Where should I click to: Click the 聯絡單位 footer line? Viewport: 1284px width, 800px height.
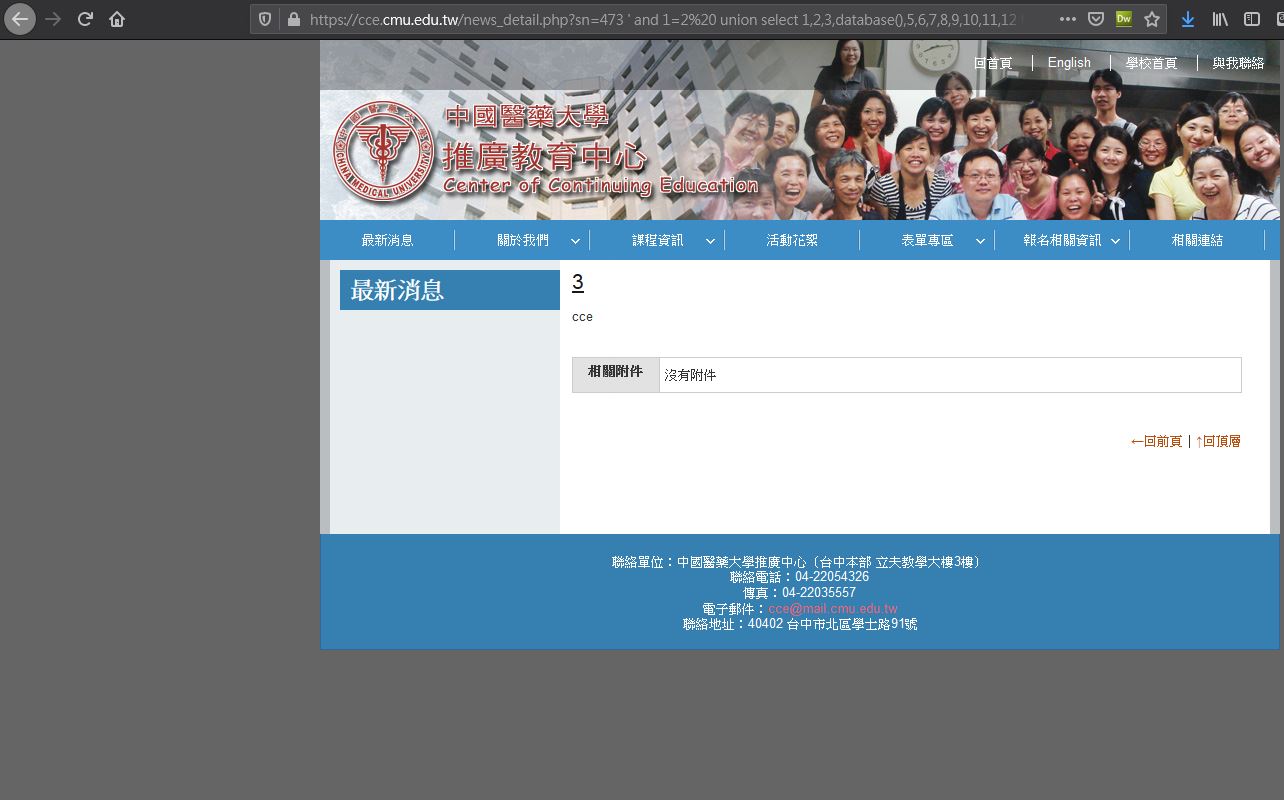pos(798,562)
